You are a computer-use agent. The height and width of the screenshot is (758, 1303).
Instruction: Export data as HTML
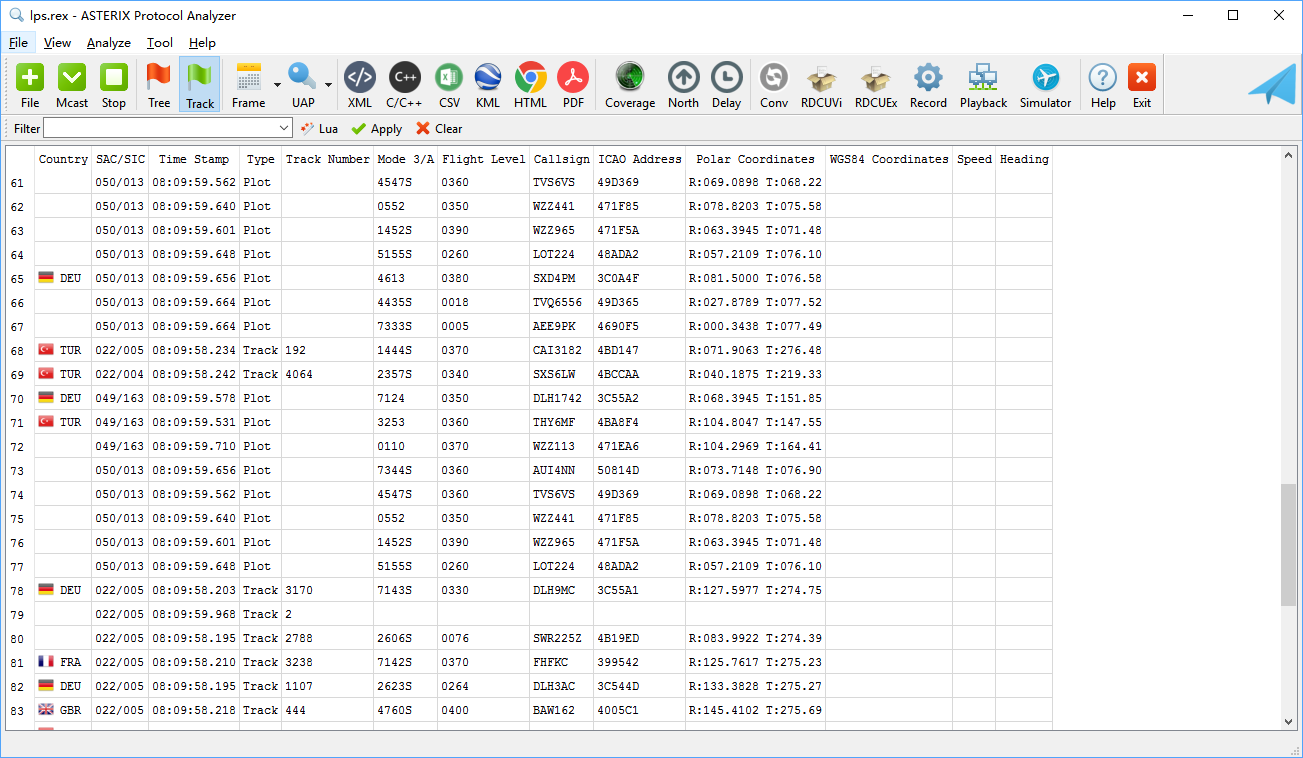click(531, 85)
